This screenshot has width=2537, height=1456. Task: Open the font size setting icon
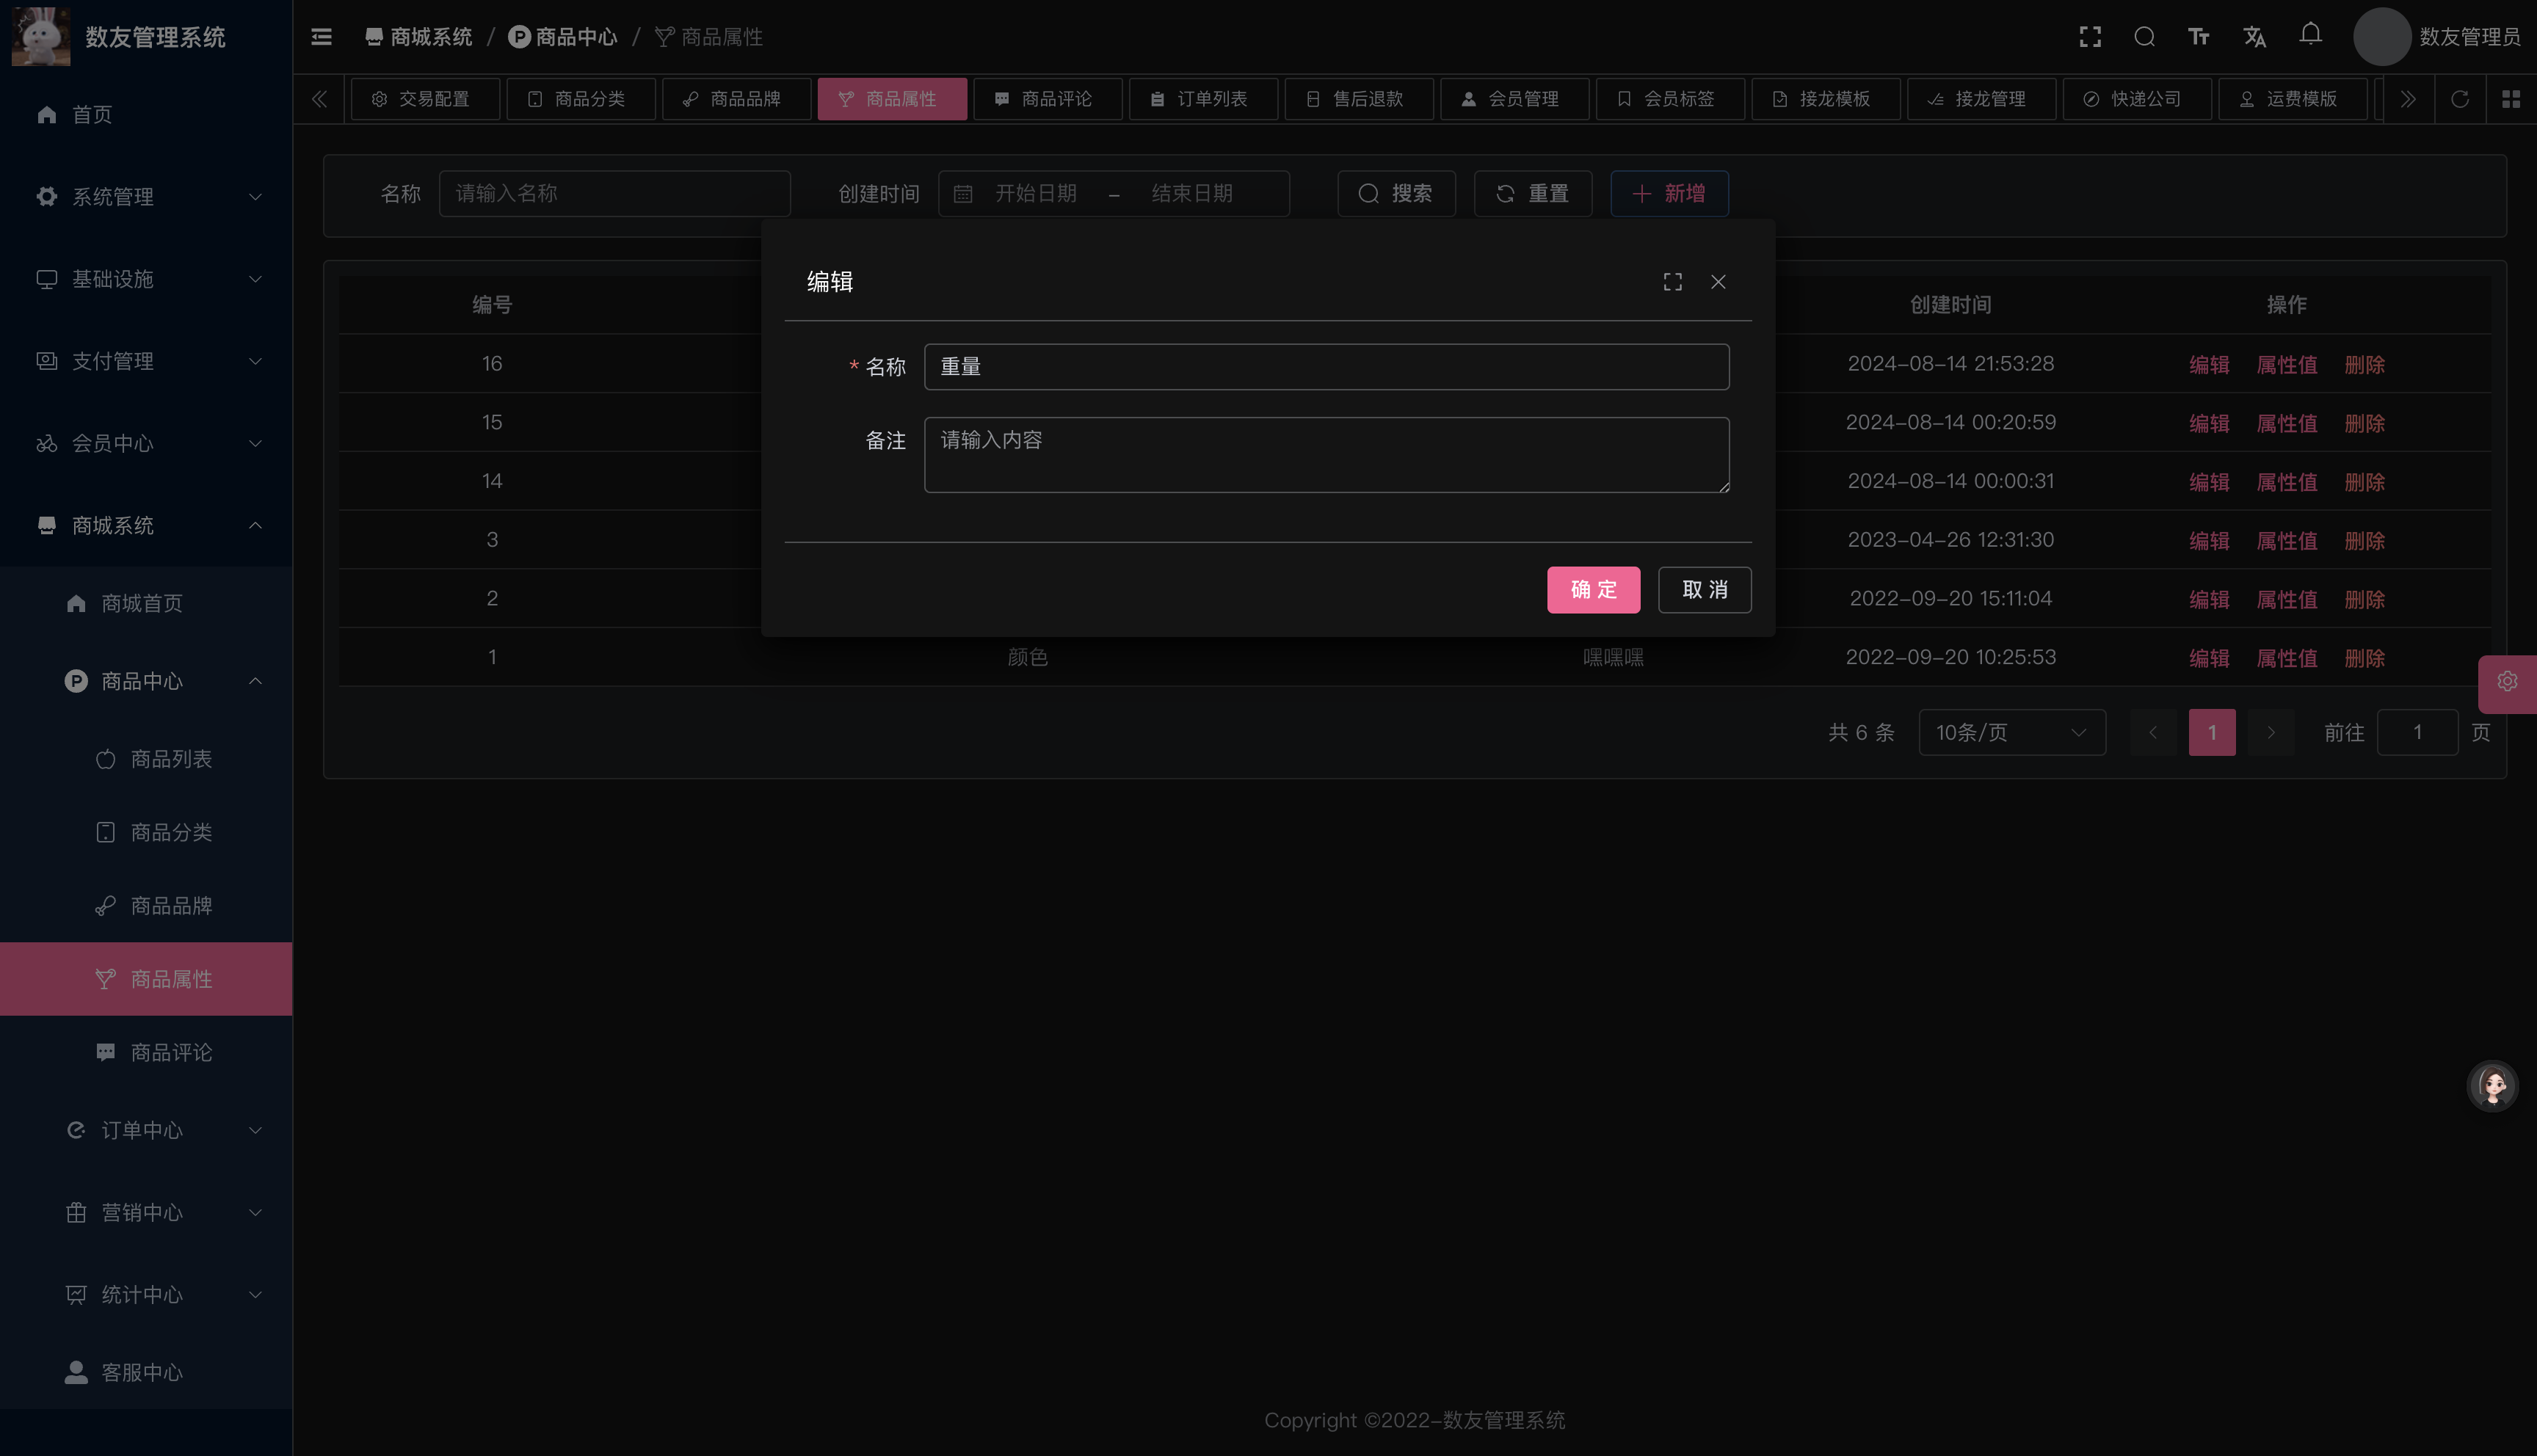2198,37
